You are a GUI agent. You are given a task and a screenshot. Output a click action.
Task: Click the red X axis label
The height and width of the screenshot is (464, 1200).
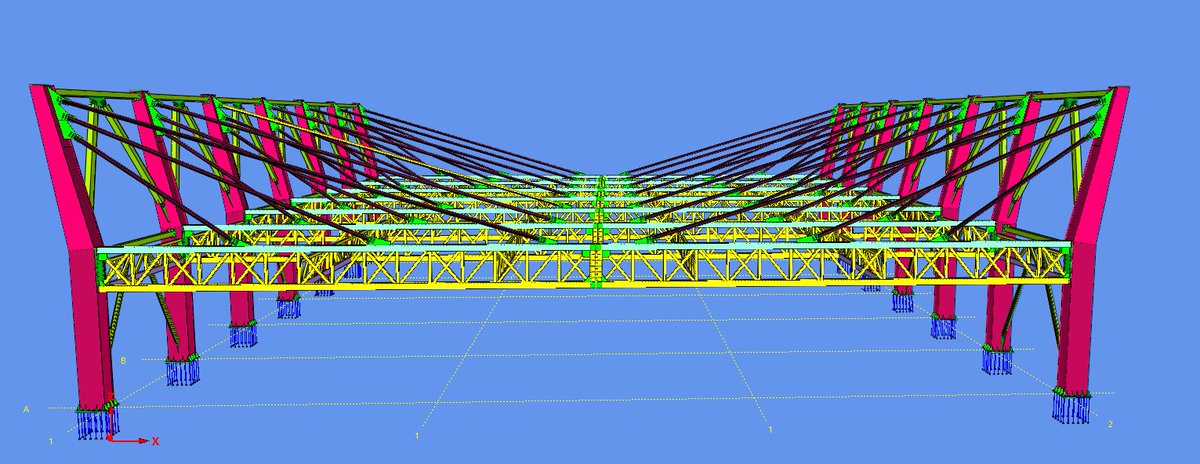pyautogui.click(x=156, y=440)
